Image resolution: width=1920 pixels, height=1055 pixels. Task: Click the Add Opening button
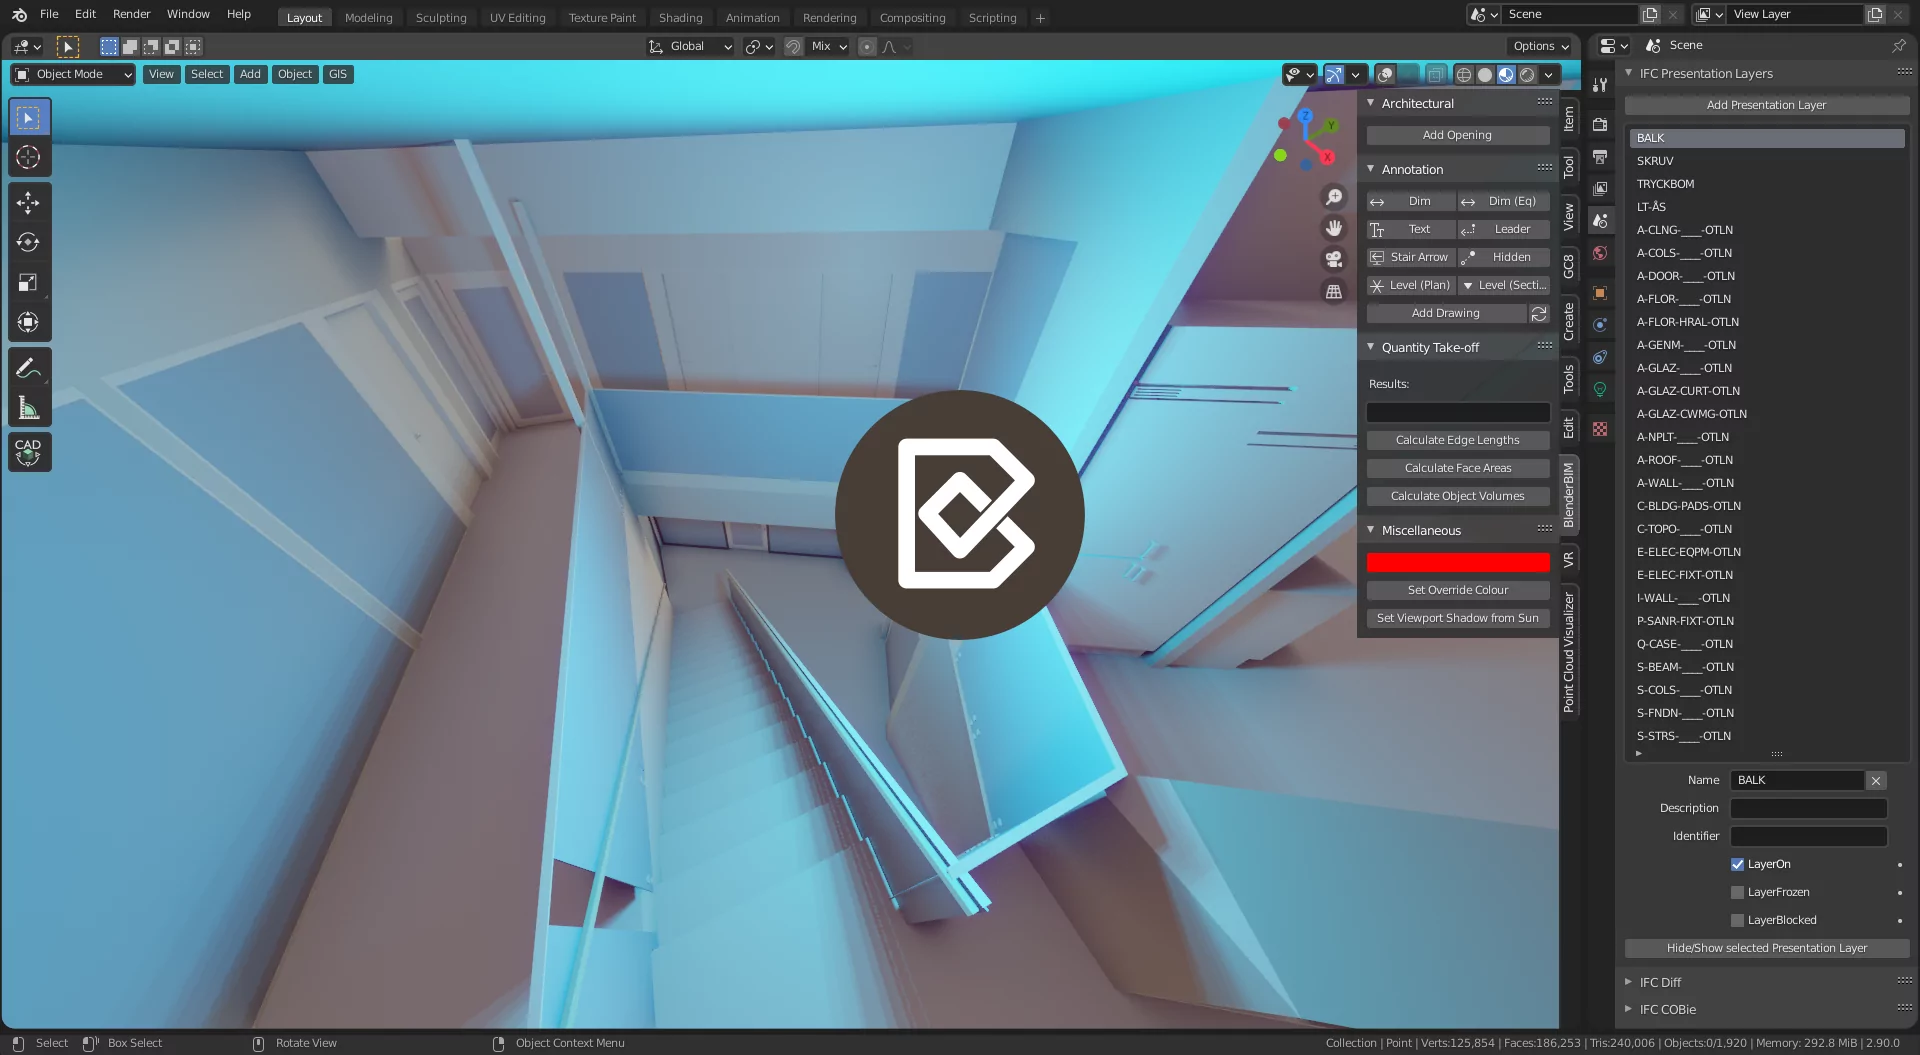1457,135
